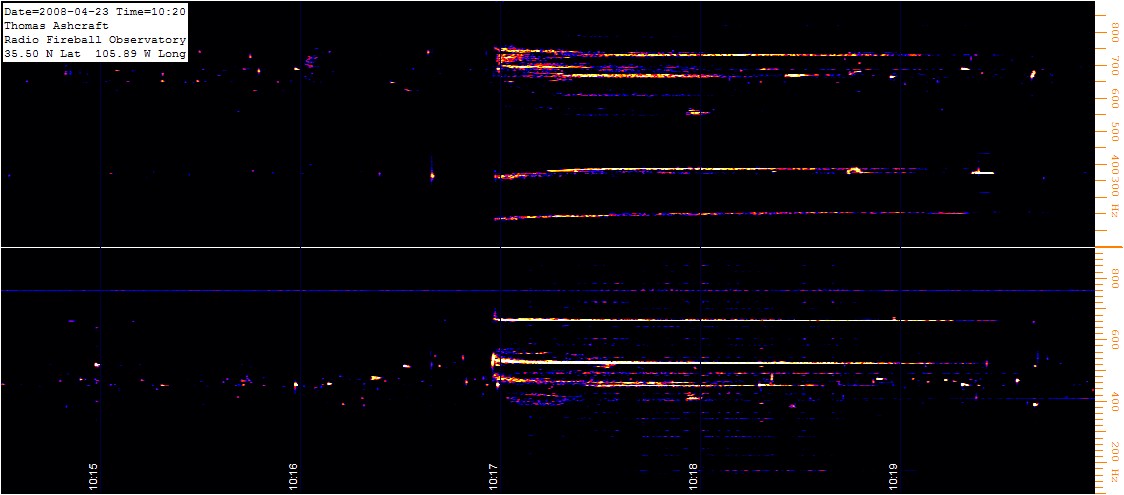Viewport: 1124px width, 495px height.
Task: Click the 500 frequency scale label
Action: pos(1115,132)
